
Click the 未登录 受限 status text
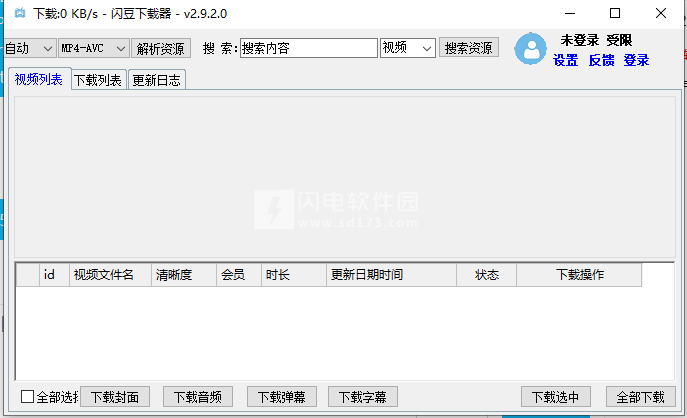[x=596, y=40]
